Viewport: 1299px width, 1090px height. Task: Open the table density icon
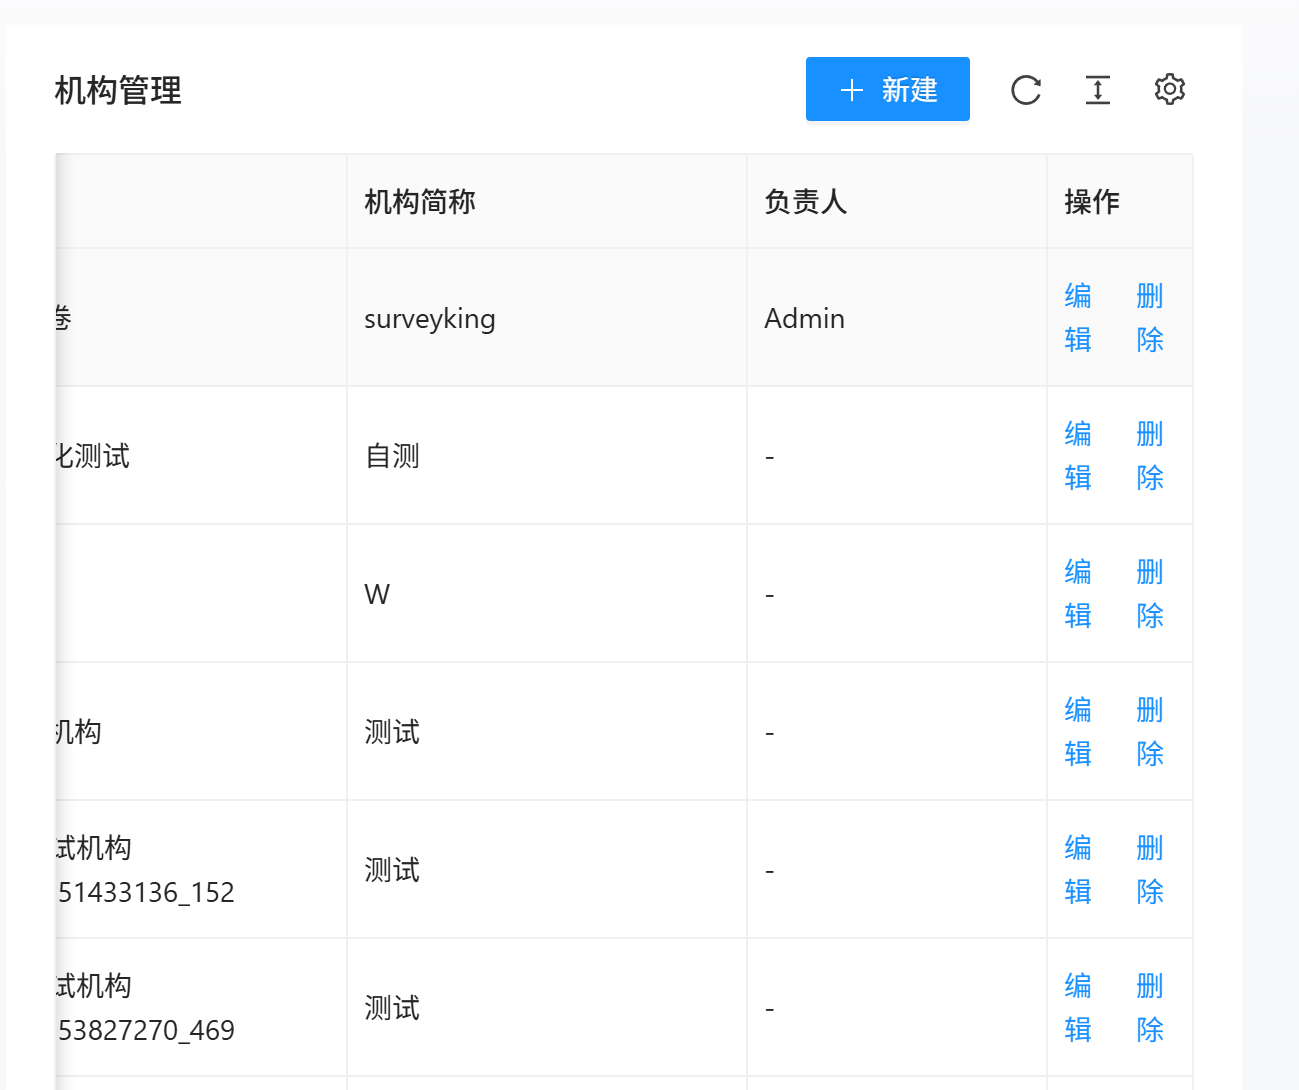point(1098,90)
